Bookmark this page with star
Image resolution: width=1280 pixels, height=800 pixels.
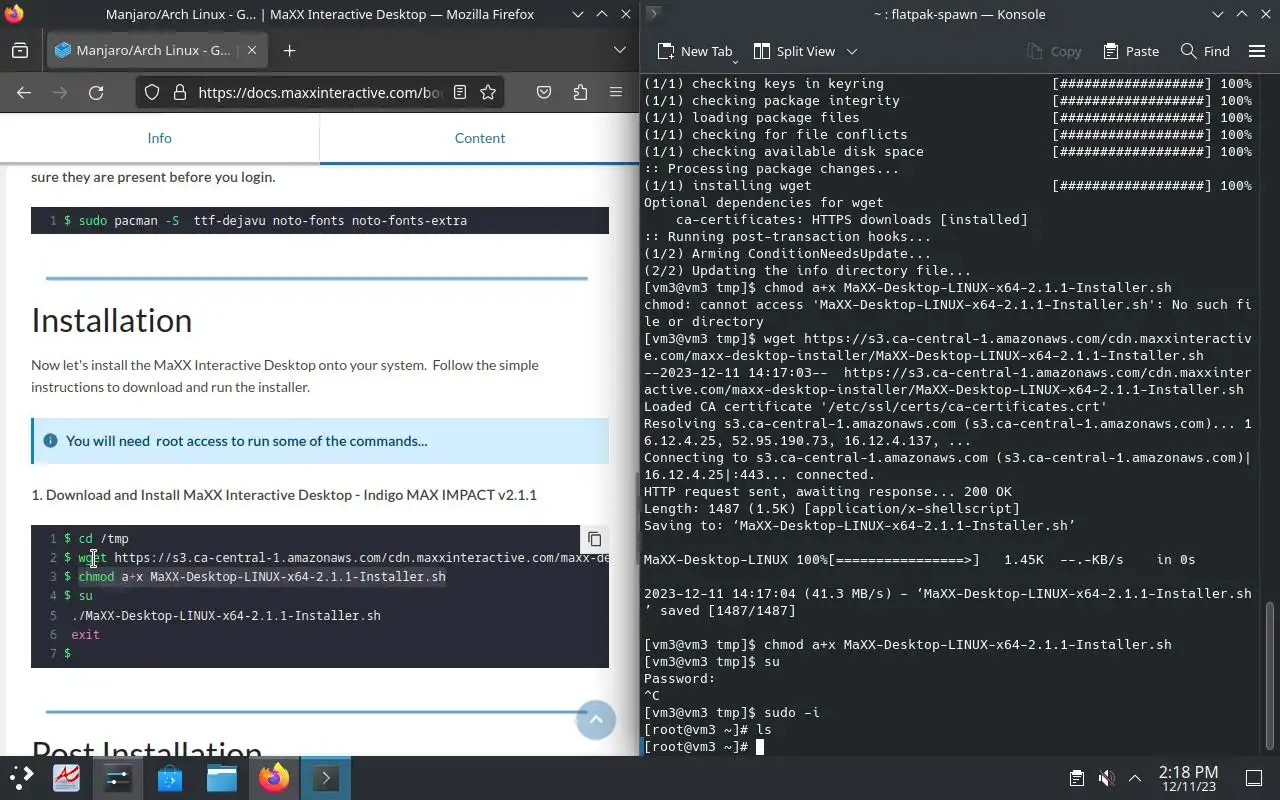(488, 92)
